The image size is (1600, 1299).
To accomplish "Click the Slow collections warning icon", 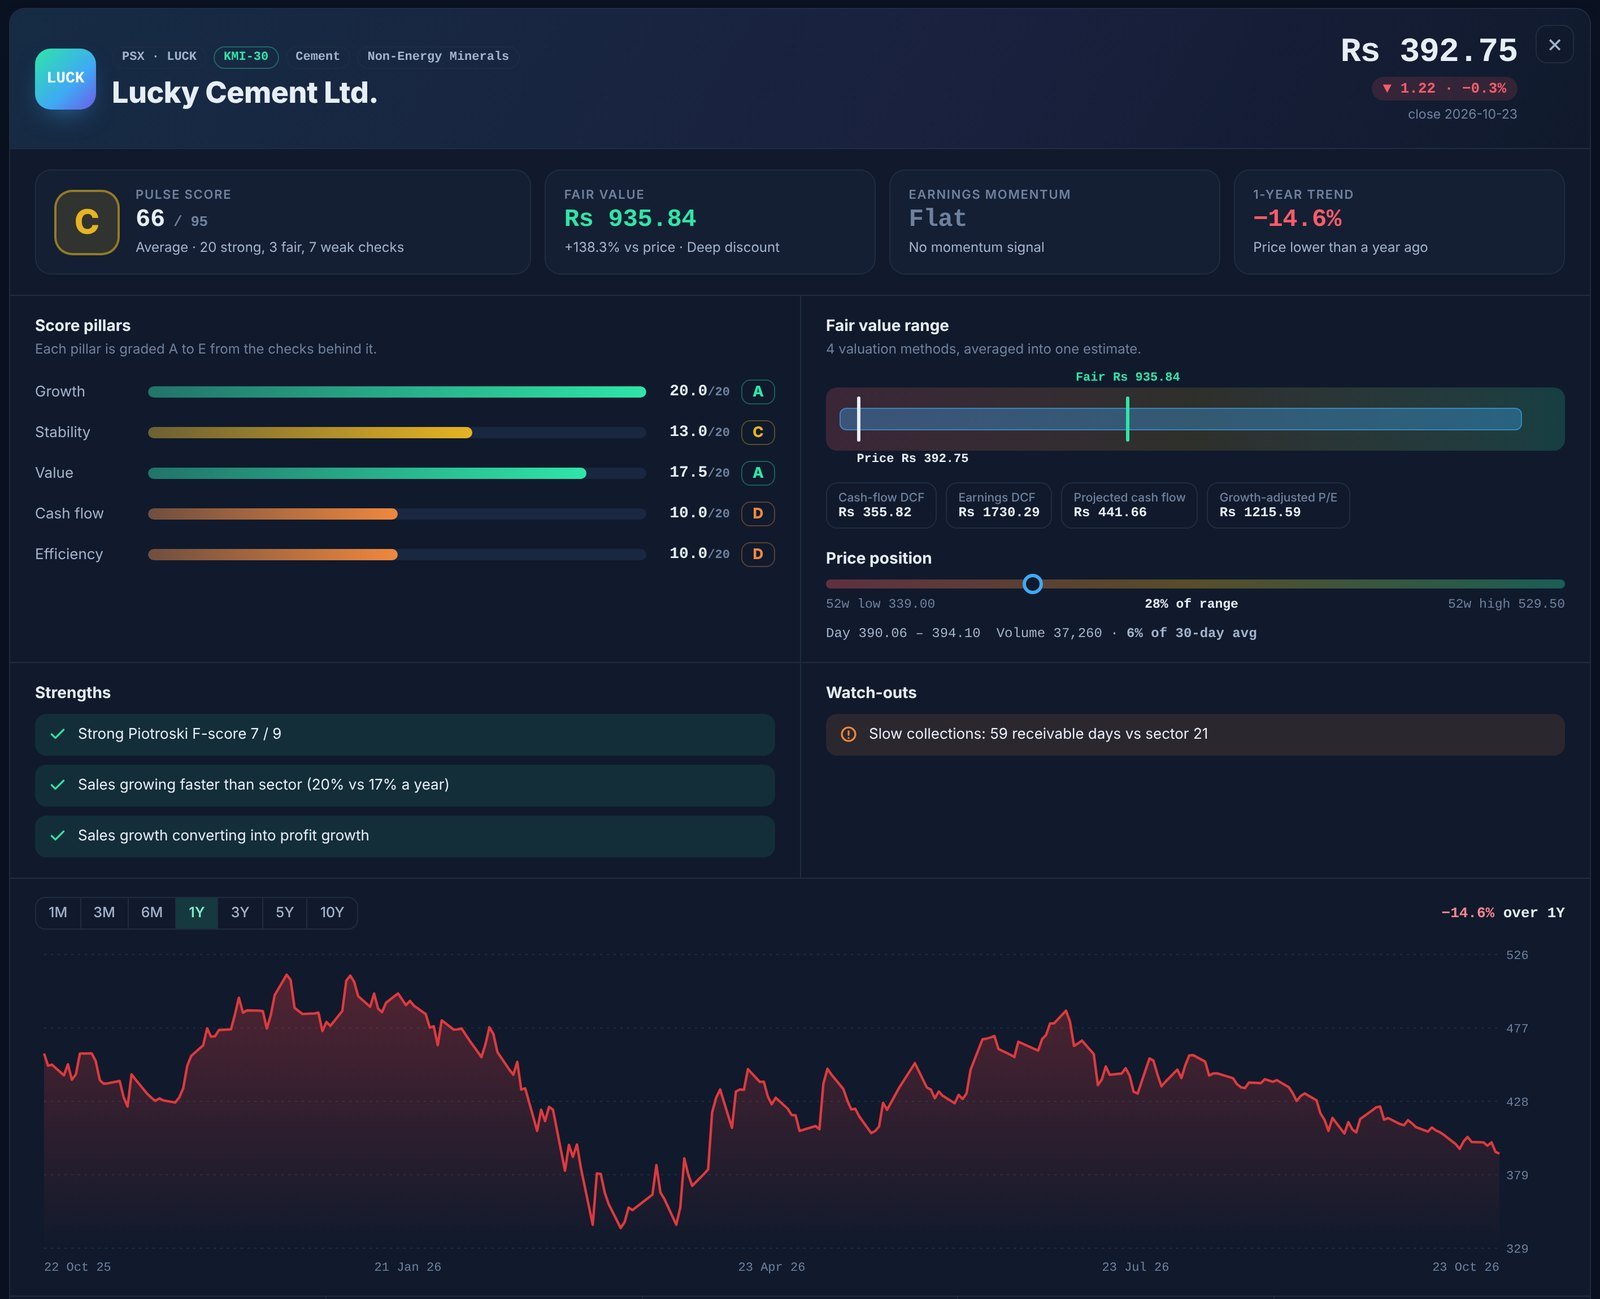I will [849, 734].
